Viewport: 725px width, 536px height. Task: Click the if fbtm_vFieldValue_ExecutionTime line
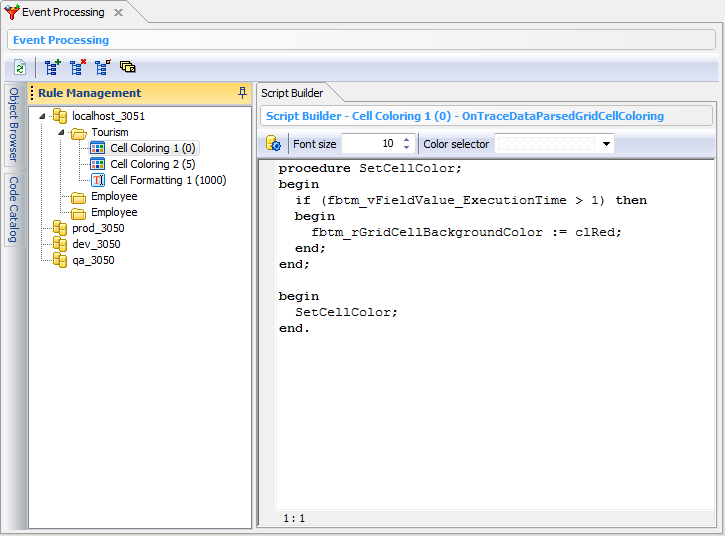pyautogui.click(x=471, y=200)
